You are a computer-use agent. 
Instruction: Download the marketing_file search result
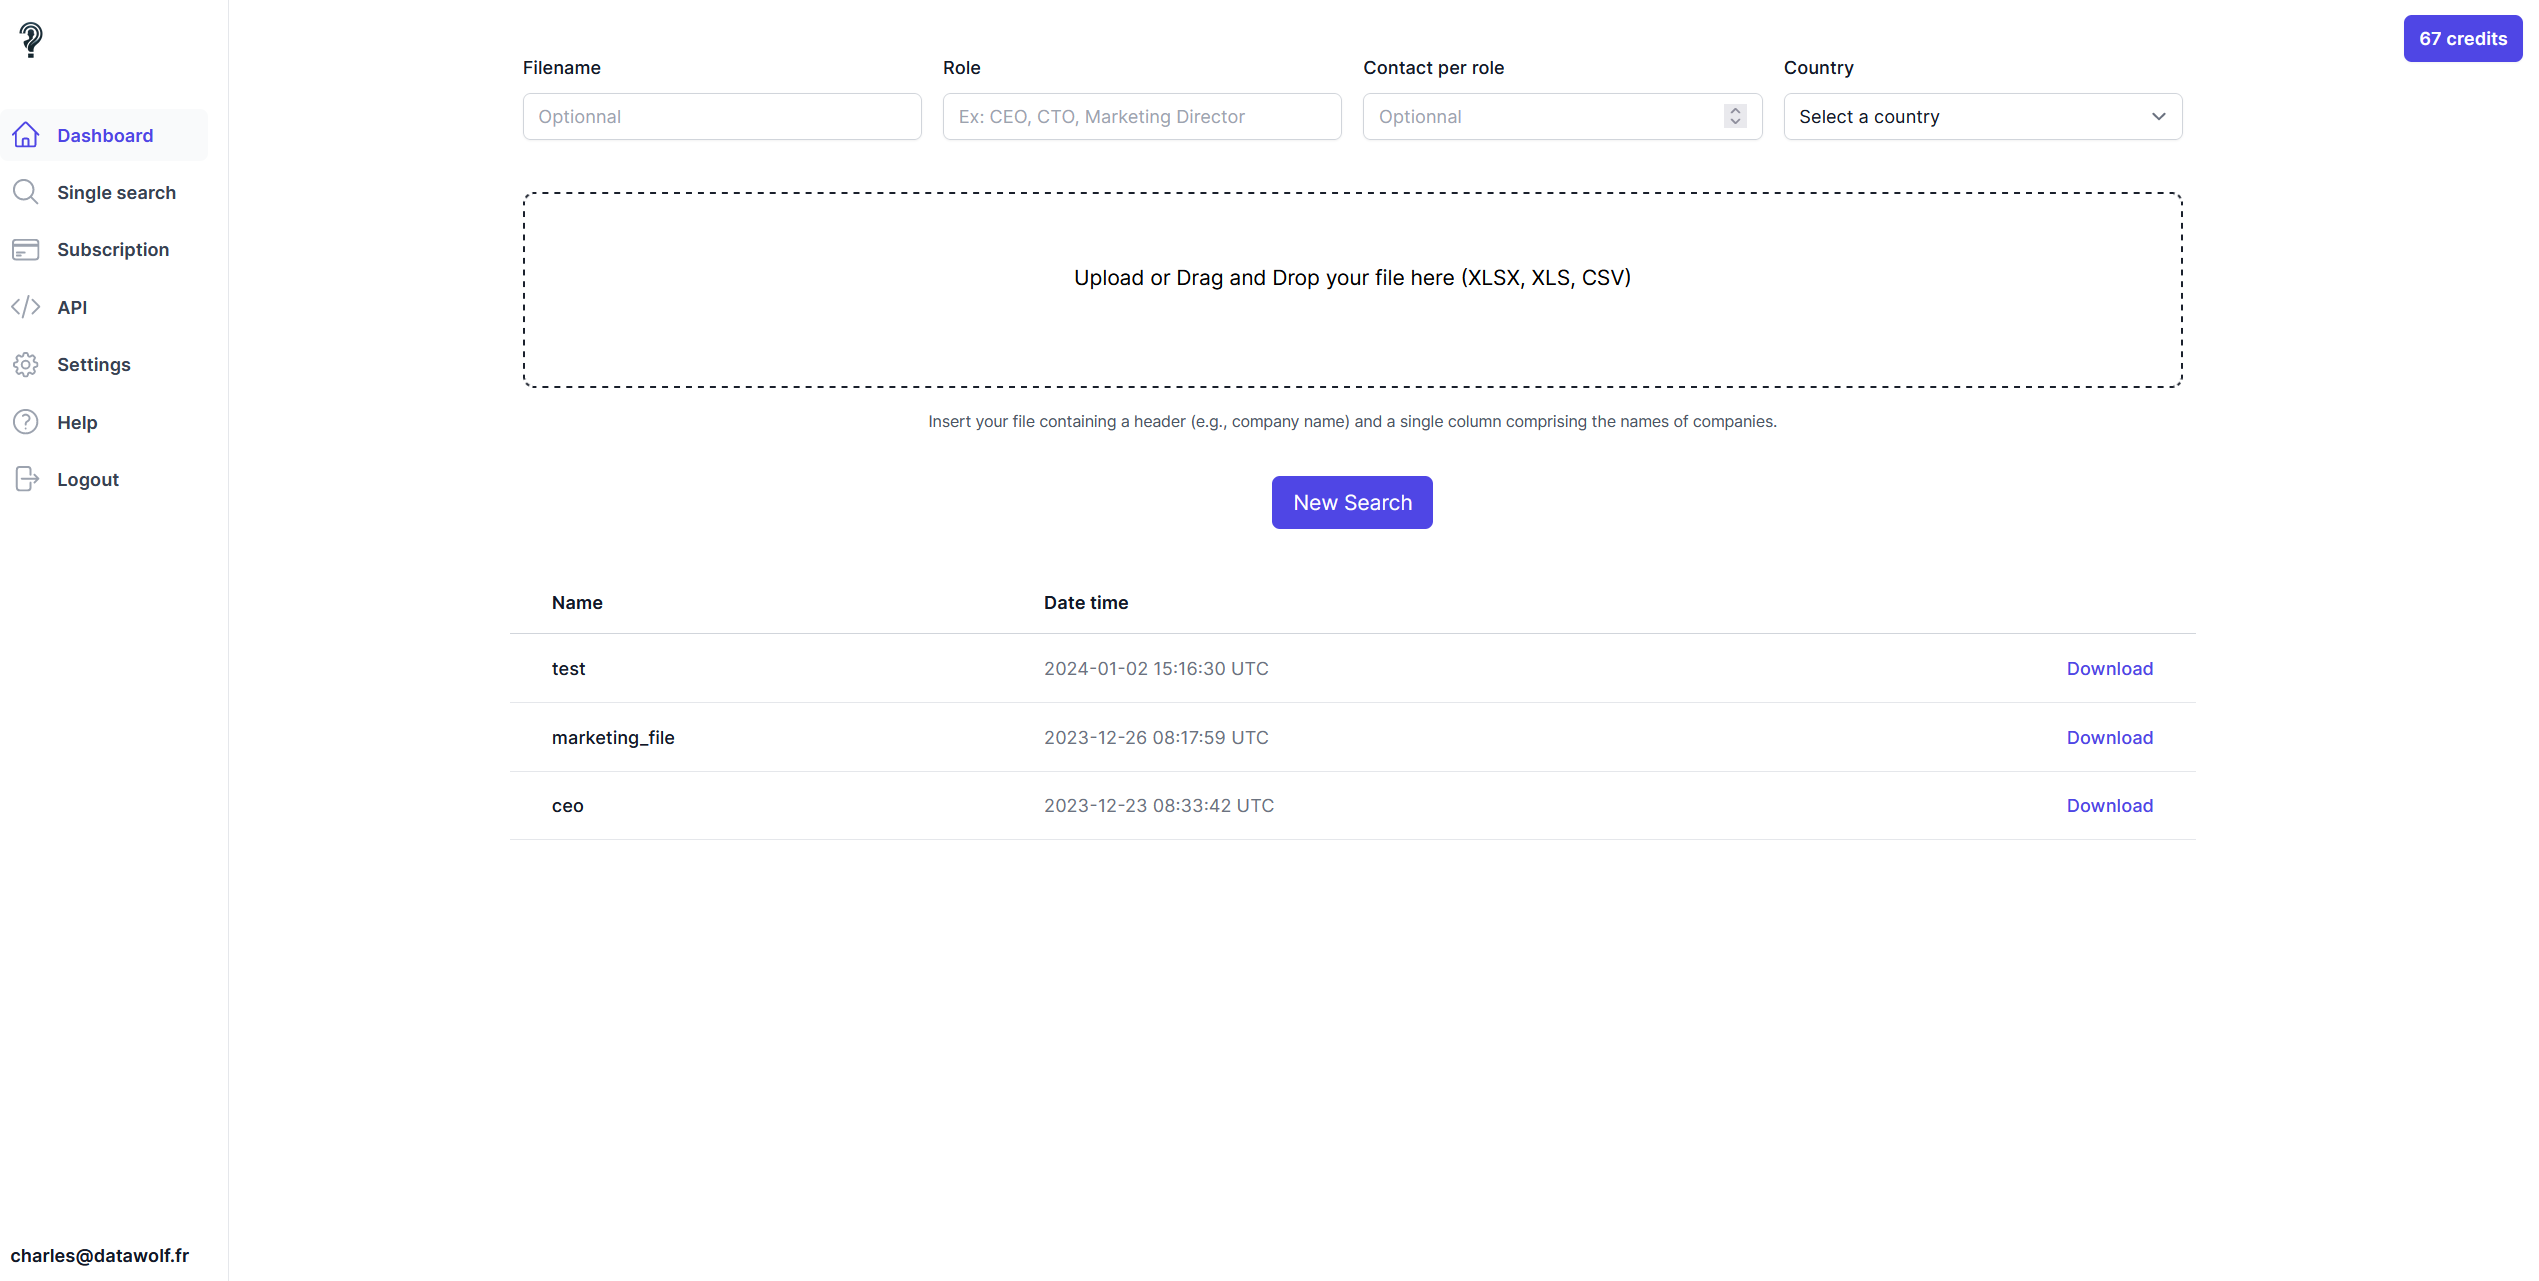(2109, 737)
